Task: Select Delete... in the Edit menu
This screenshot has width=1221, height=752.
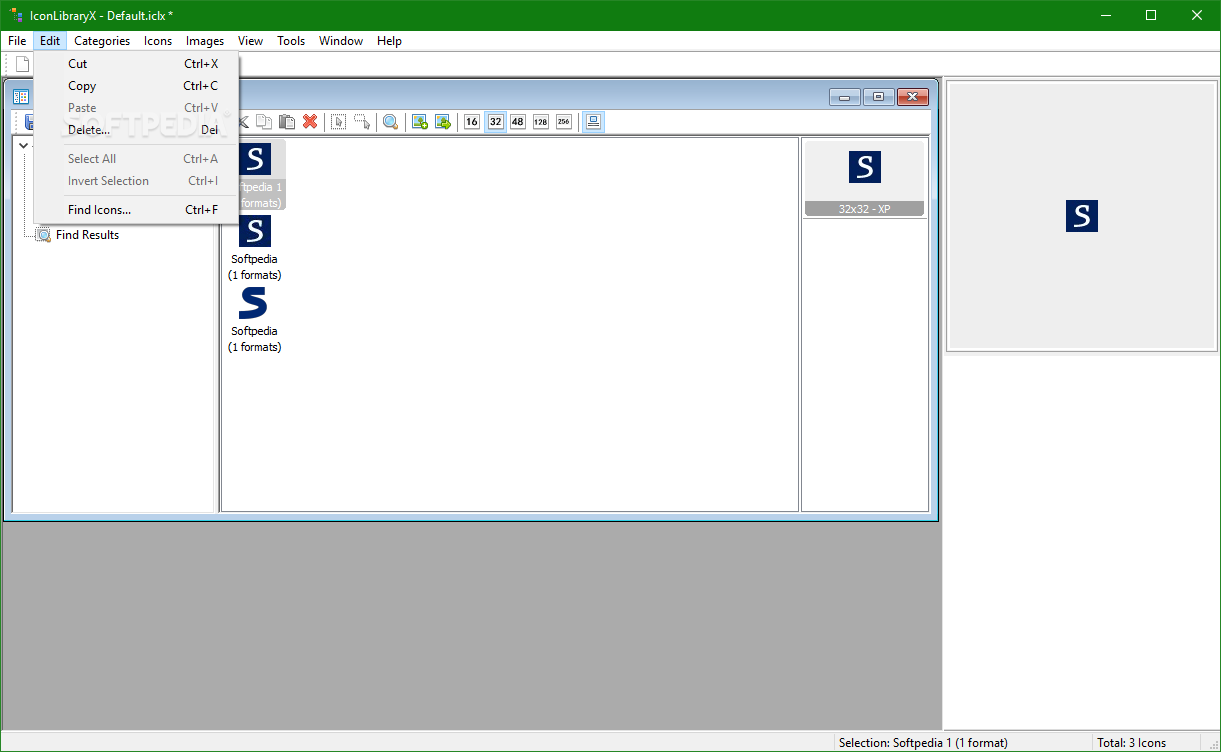Action: [x=137, y=130]
